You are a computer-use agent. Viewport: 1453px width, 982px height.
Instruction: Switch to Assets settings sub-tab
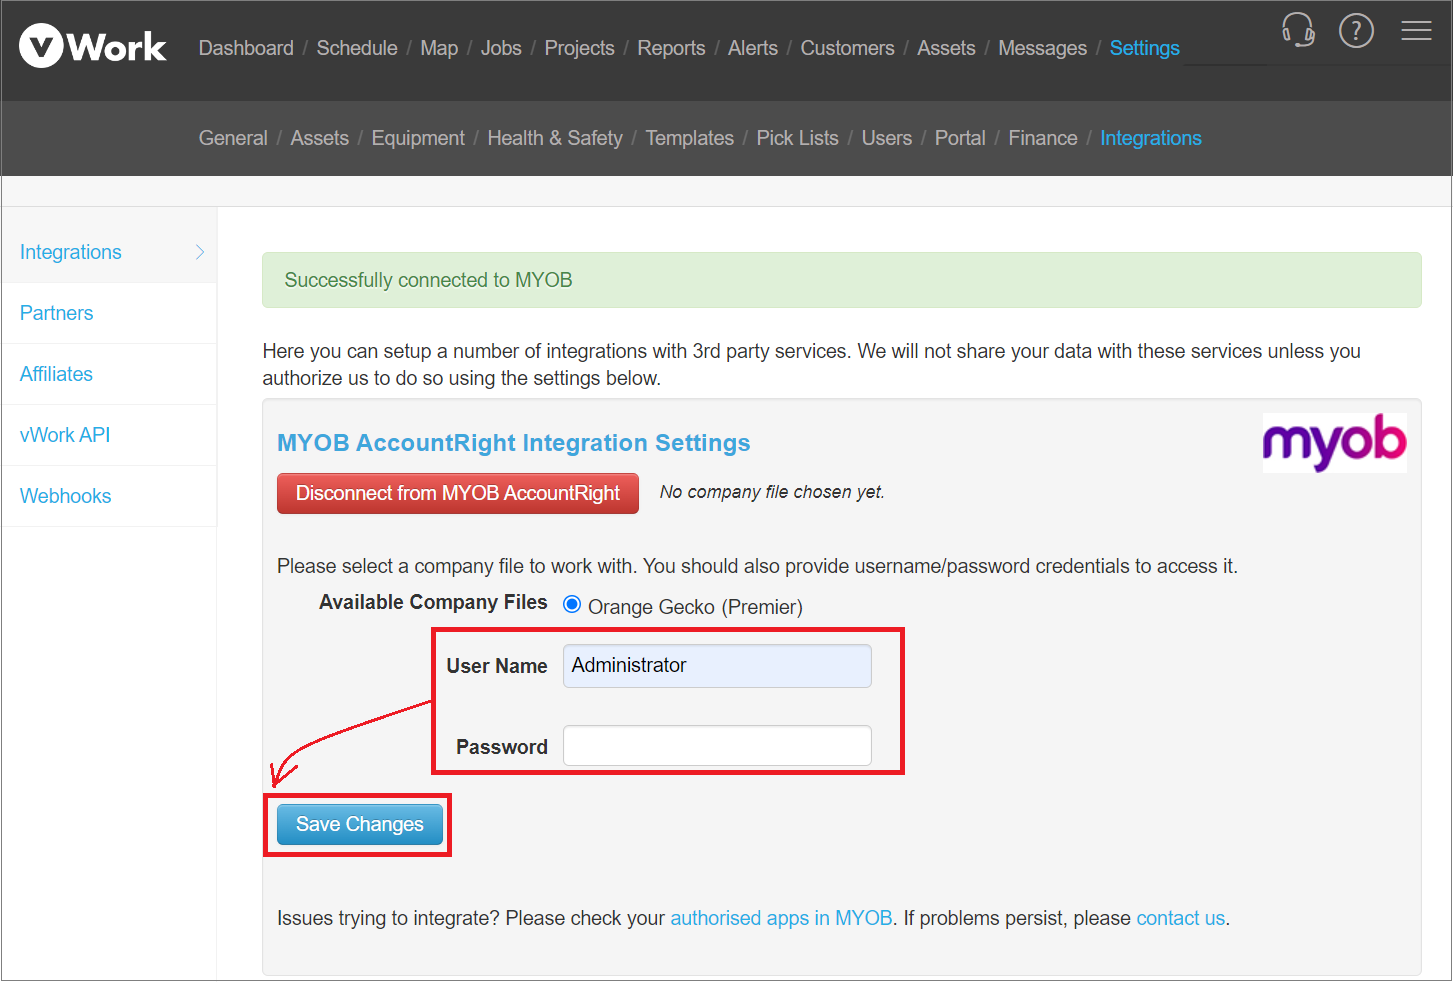[x=319, y=138]
